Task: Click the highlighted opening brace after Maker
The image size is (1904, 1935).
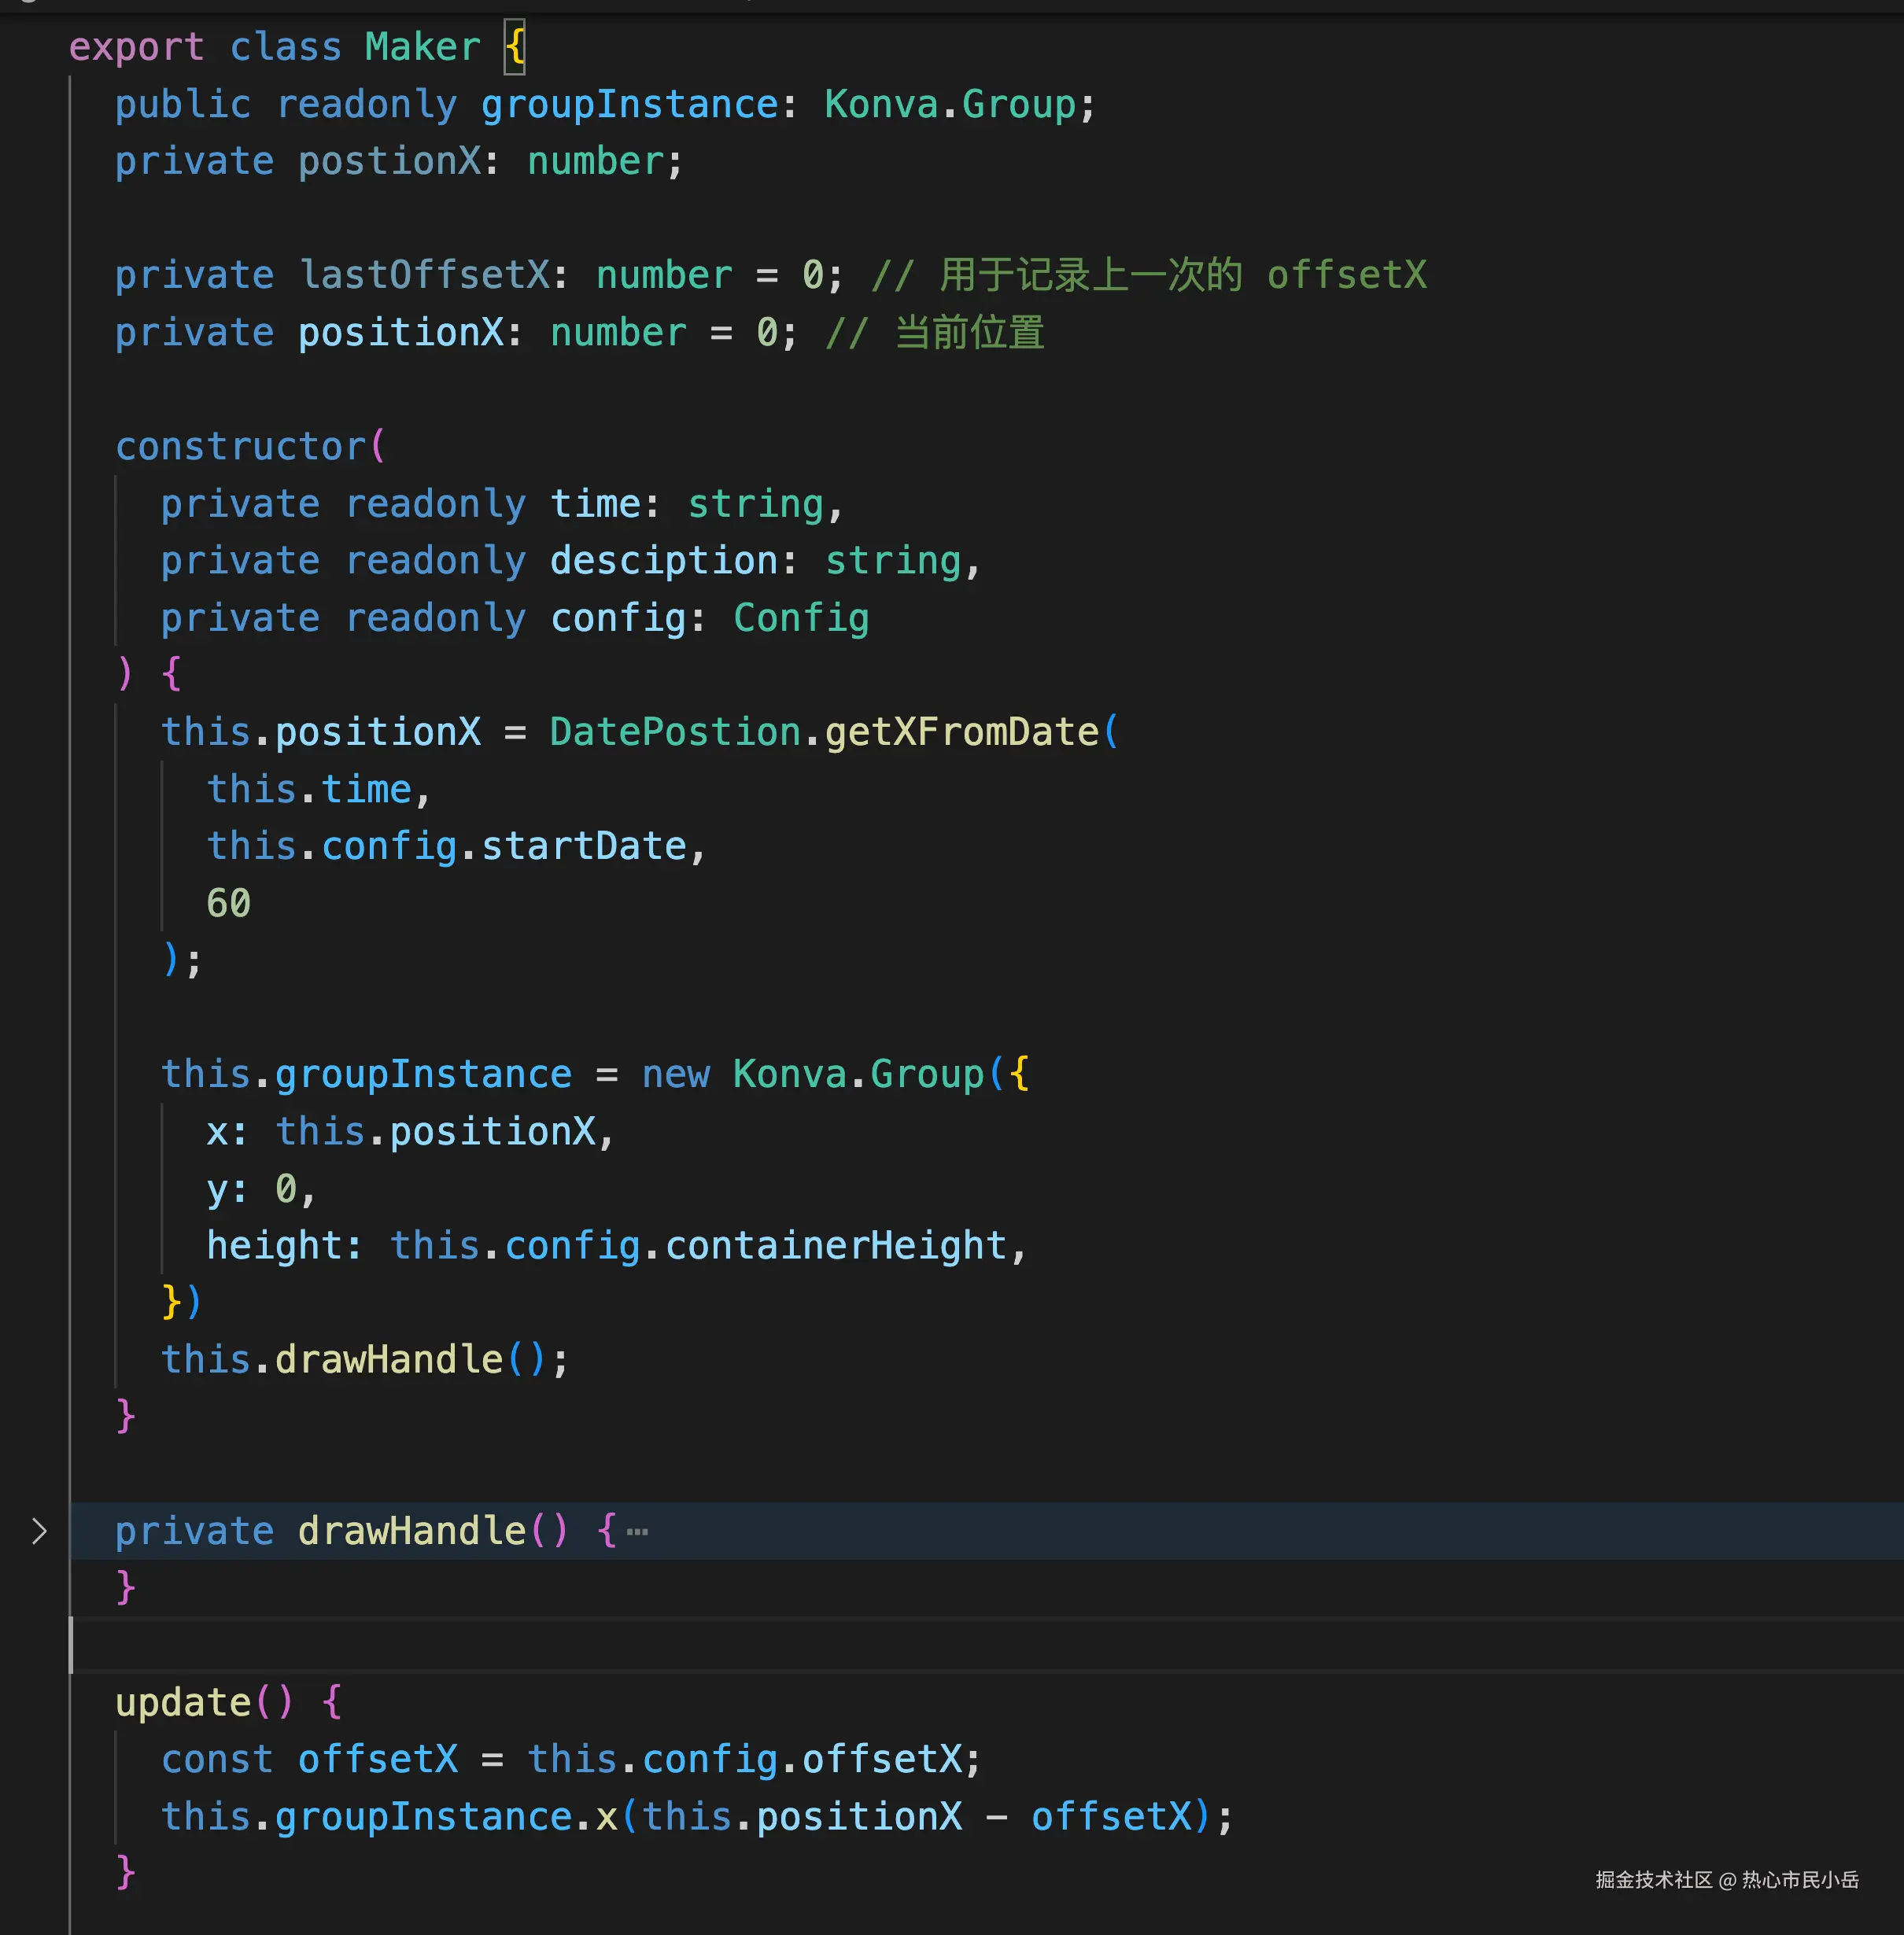Action: tap(514, 47)
